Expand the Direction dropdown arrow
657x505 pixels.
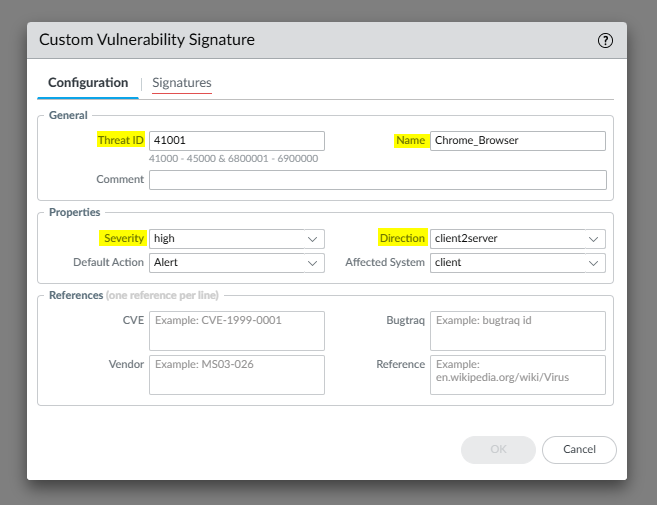(594, 239)
